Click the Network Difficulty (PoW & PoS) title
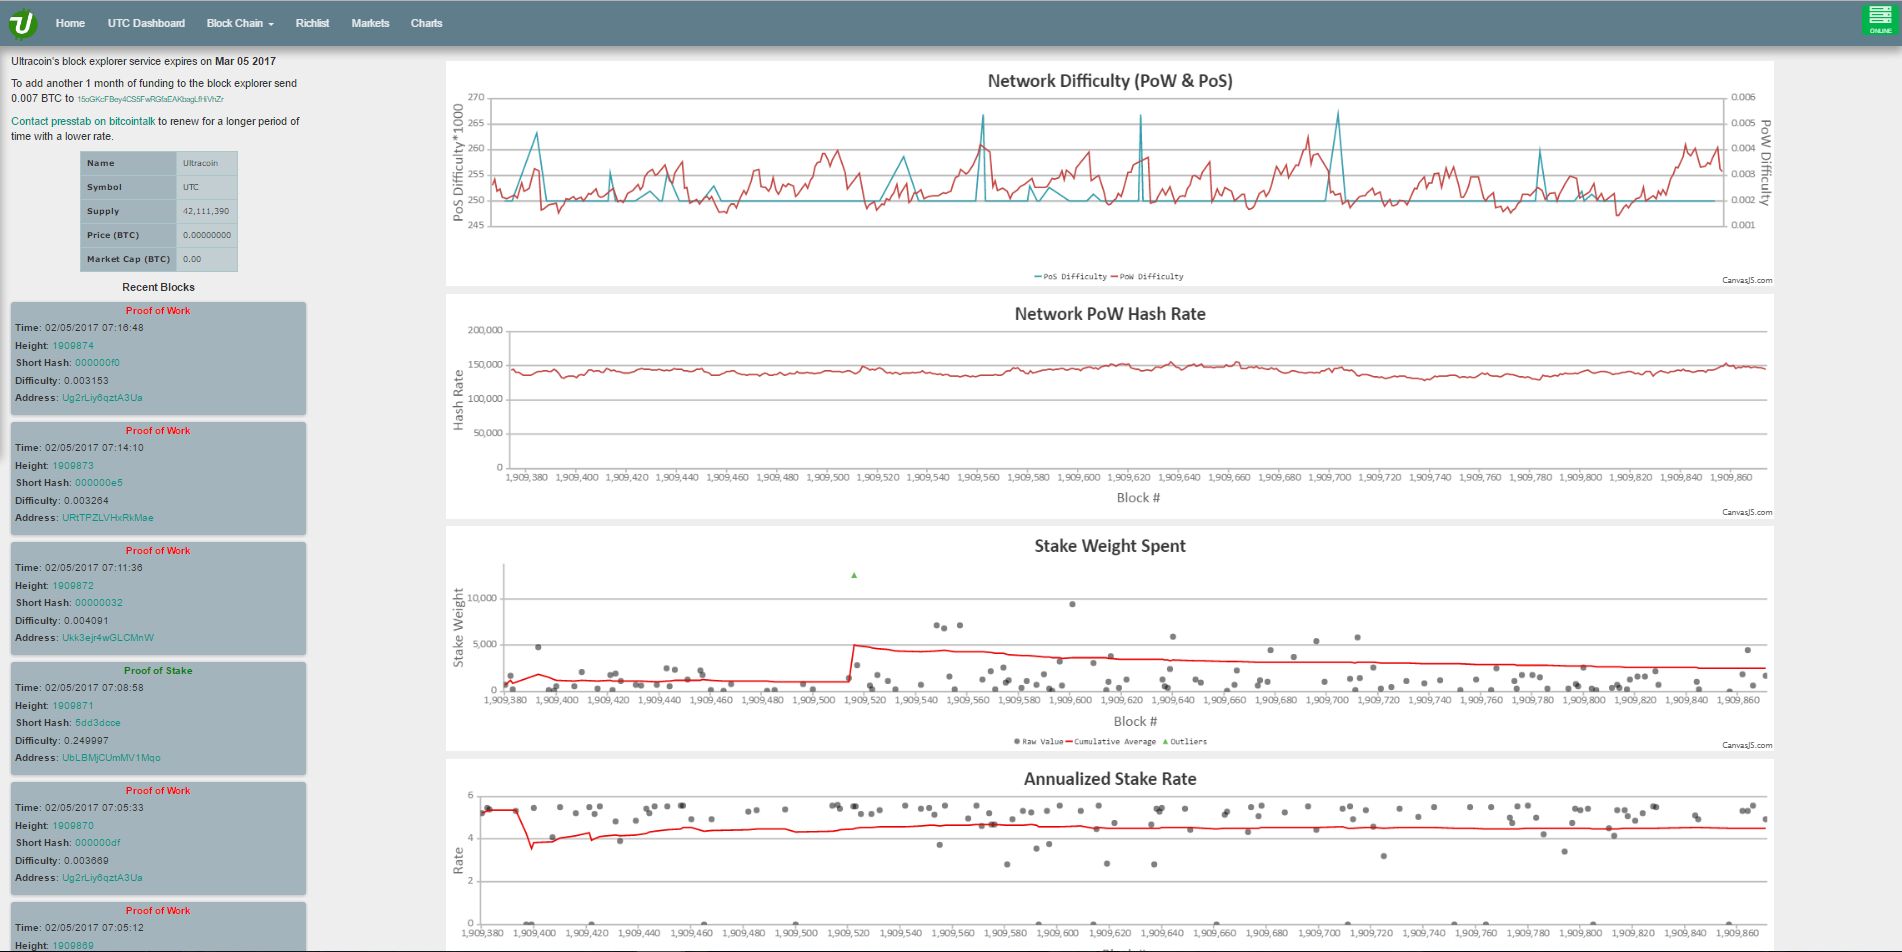This screenshot has height=952, width=1902. coord(1110,81)
